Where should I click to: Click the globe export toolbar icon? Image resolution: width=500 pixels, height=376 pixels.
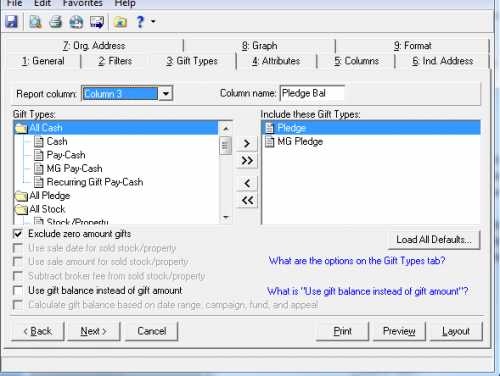(x=76, y=22)
